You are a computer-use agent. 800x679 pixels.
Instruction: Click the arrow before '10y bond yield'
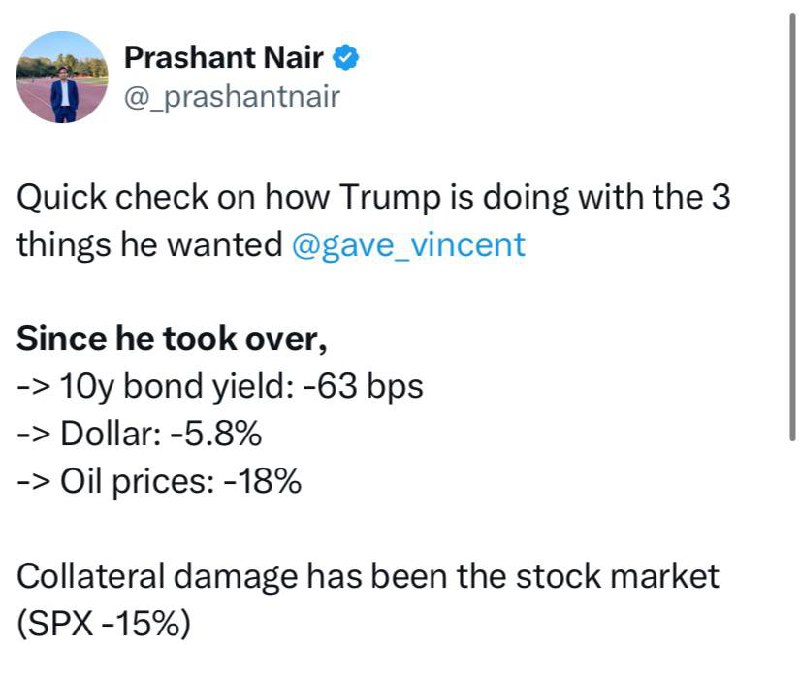pos(34,387)
